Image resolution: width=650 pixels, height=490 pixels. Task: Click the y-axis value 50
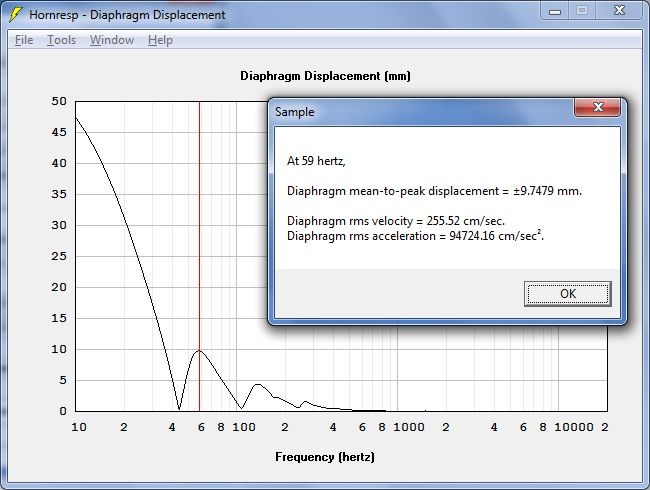click(59, 101)
